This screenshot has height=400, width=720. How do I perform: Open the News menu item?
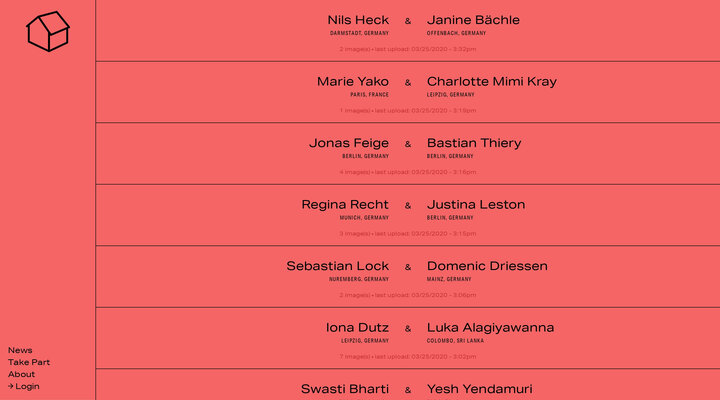(20, 350)
